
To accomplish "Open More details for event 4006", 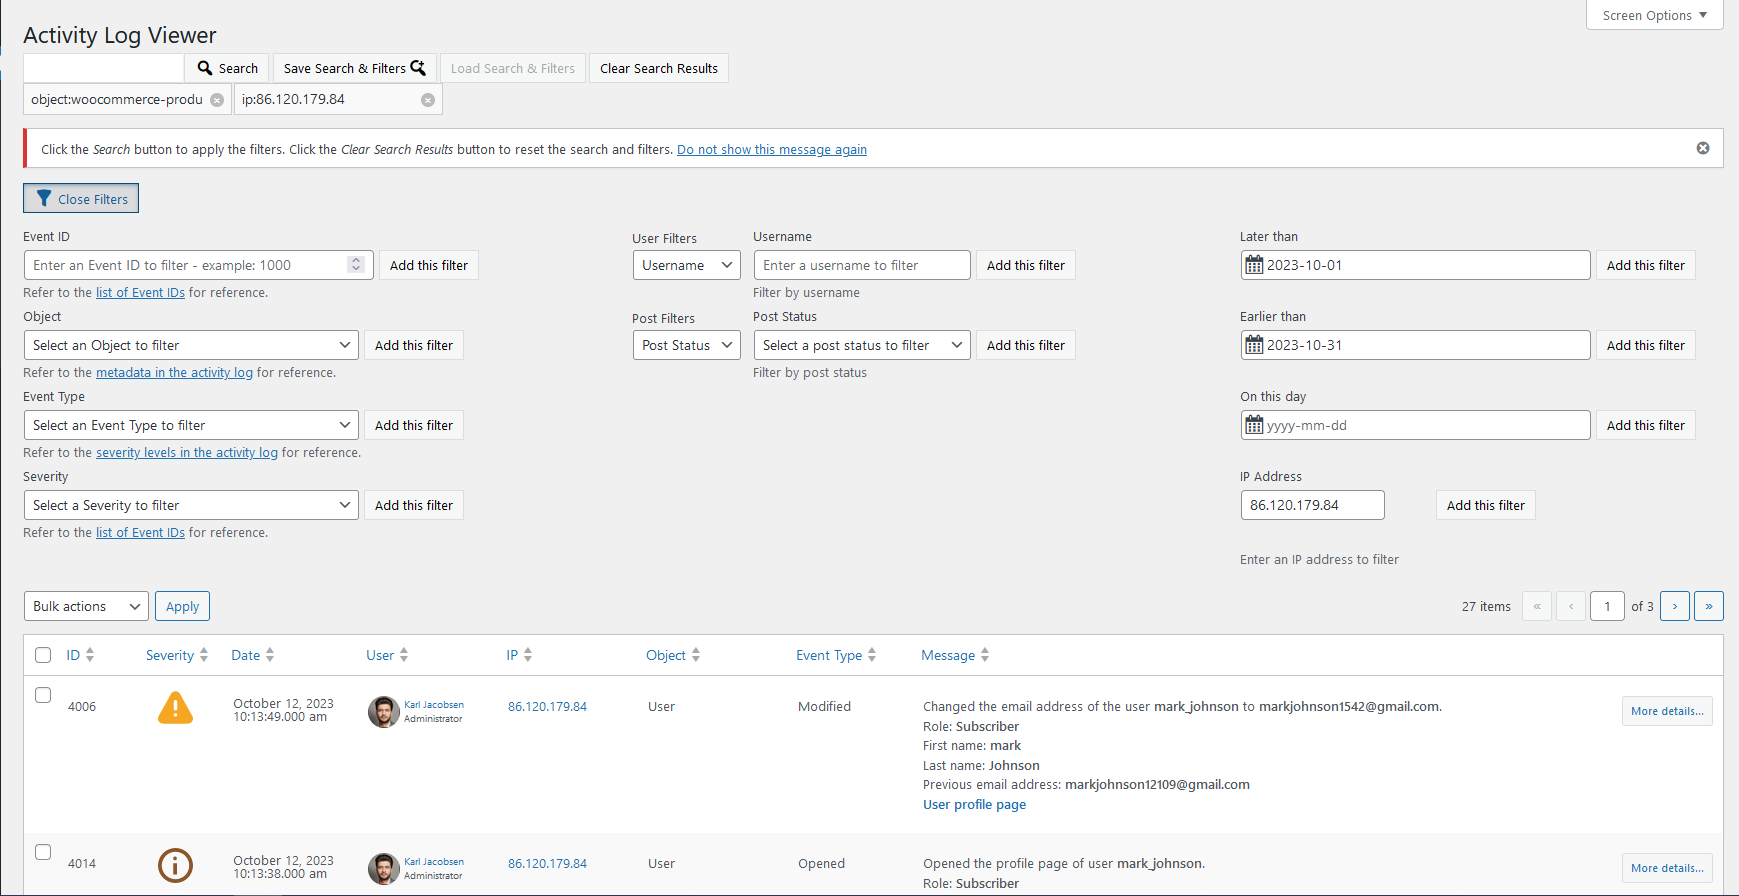I will click(x=1667, y=711).
